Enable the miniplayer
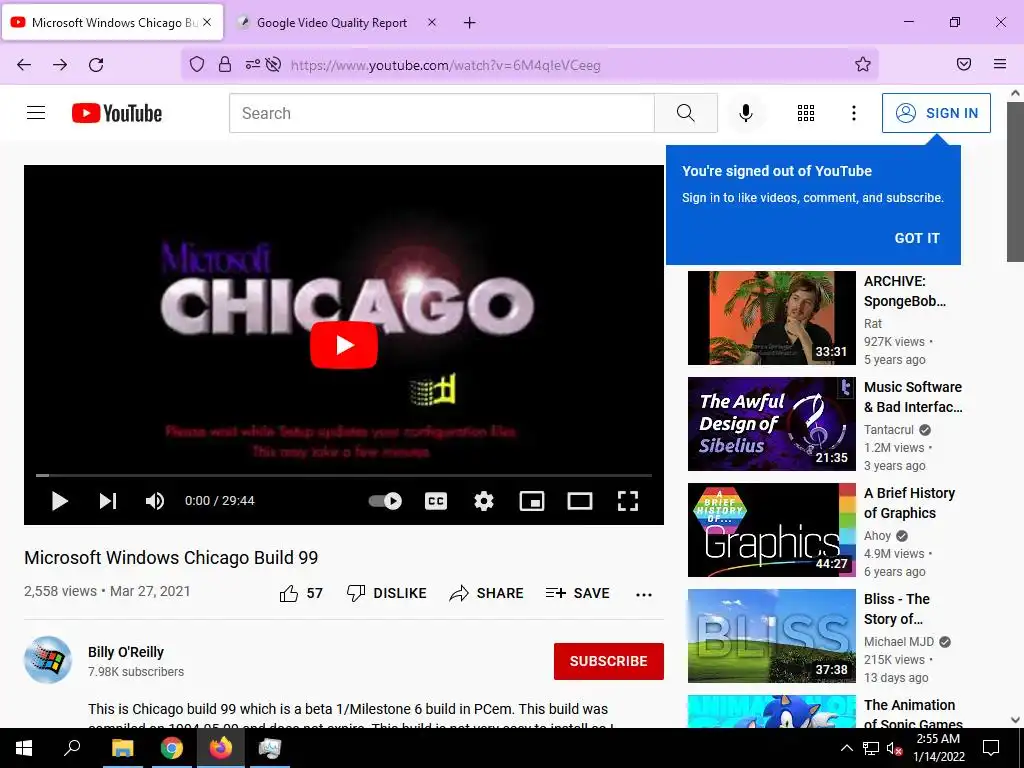This screenshot has height=768, width=1024. [x=532, y=501]
